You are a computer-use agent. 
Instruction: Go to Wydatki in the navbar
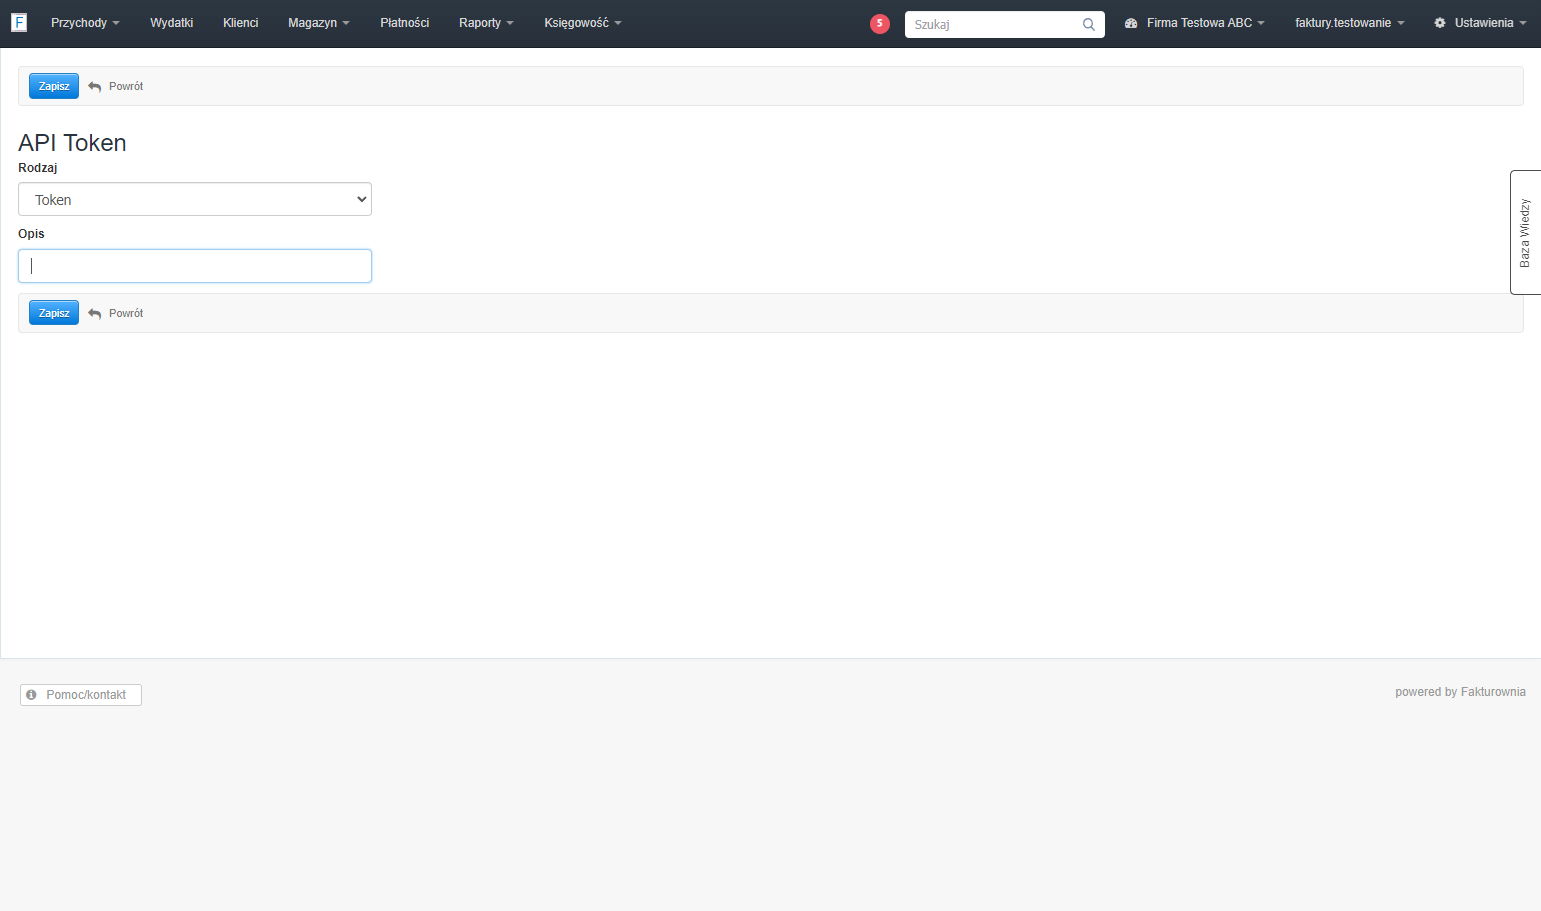point(172,23)
